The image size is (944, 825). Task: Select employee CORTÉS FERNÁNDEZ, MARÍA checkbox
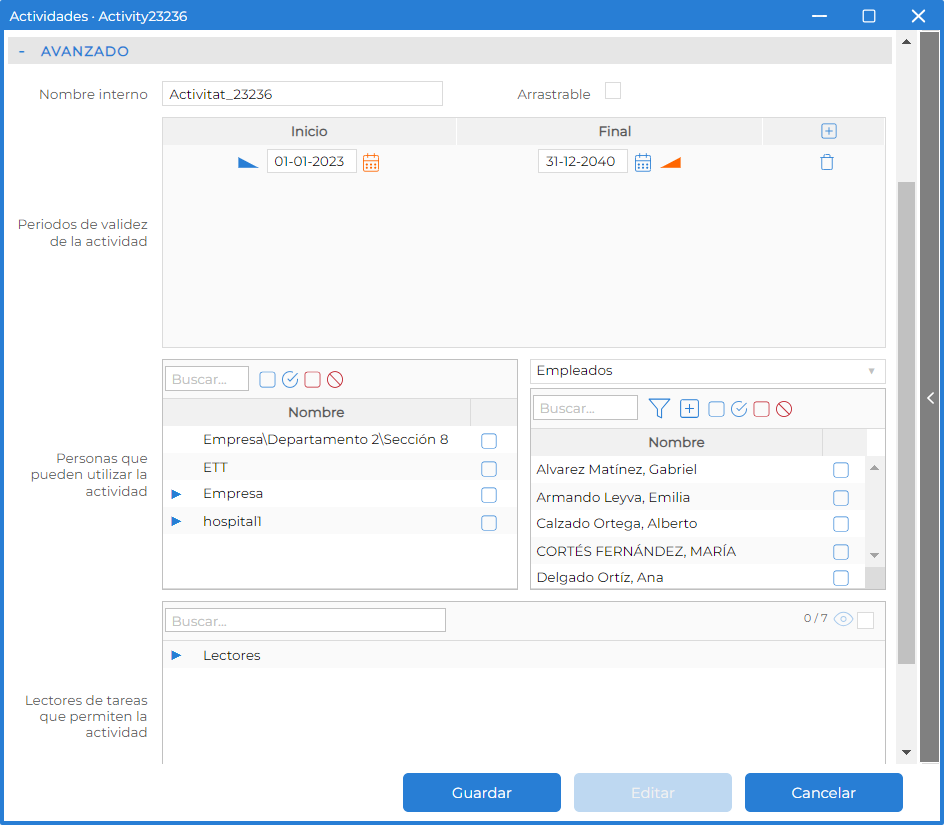(841, 552)
